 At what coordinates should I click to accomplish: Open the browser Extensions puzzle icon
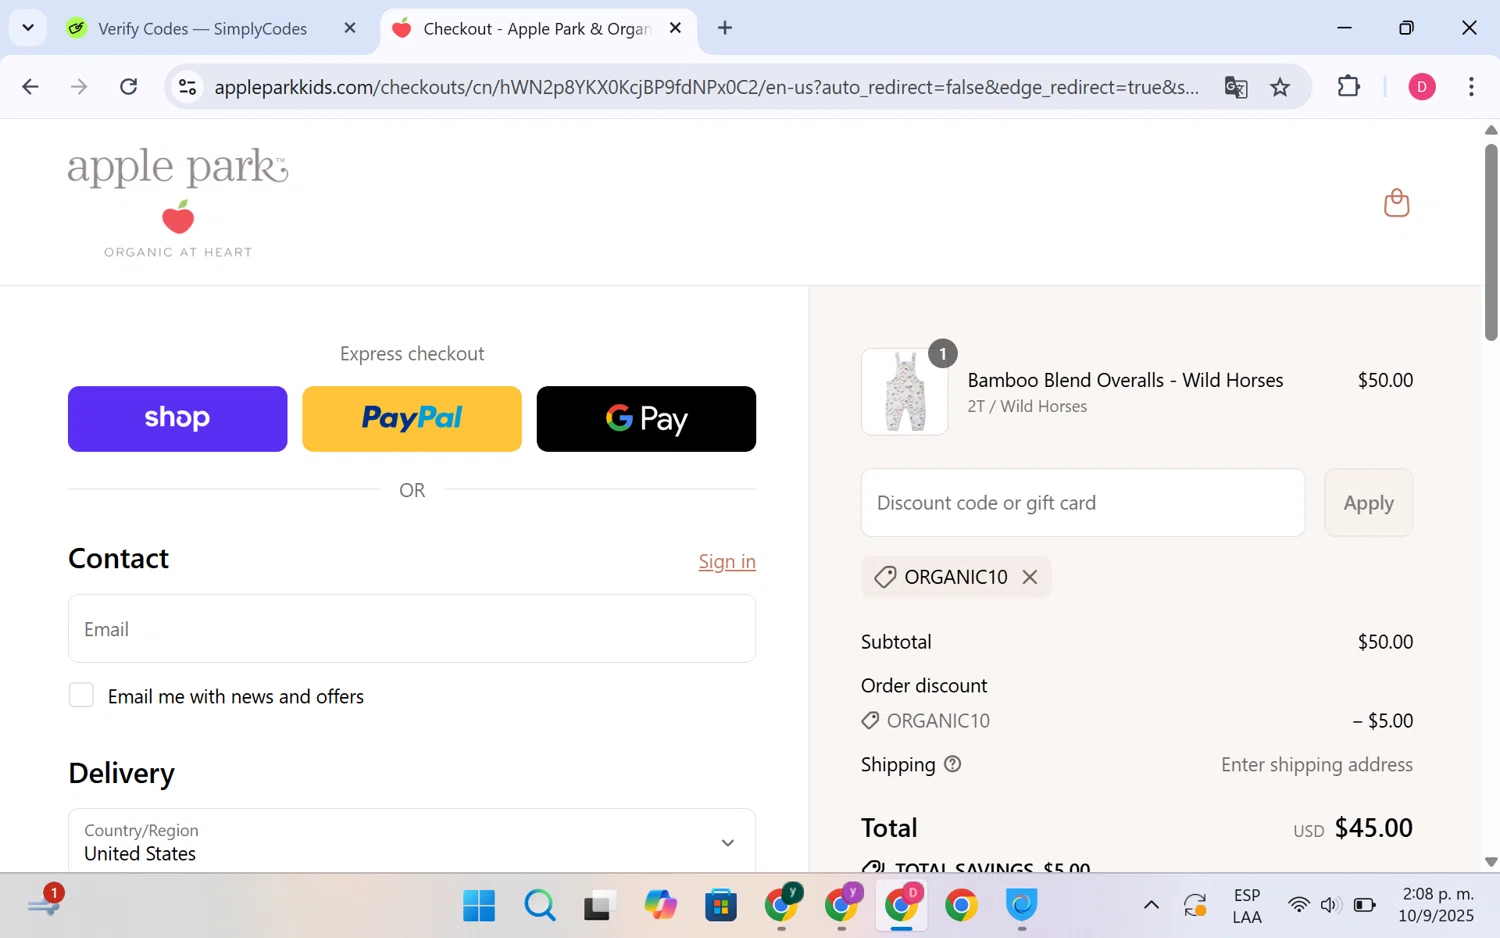point(1348,87)
